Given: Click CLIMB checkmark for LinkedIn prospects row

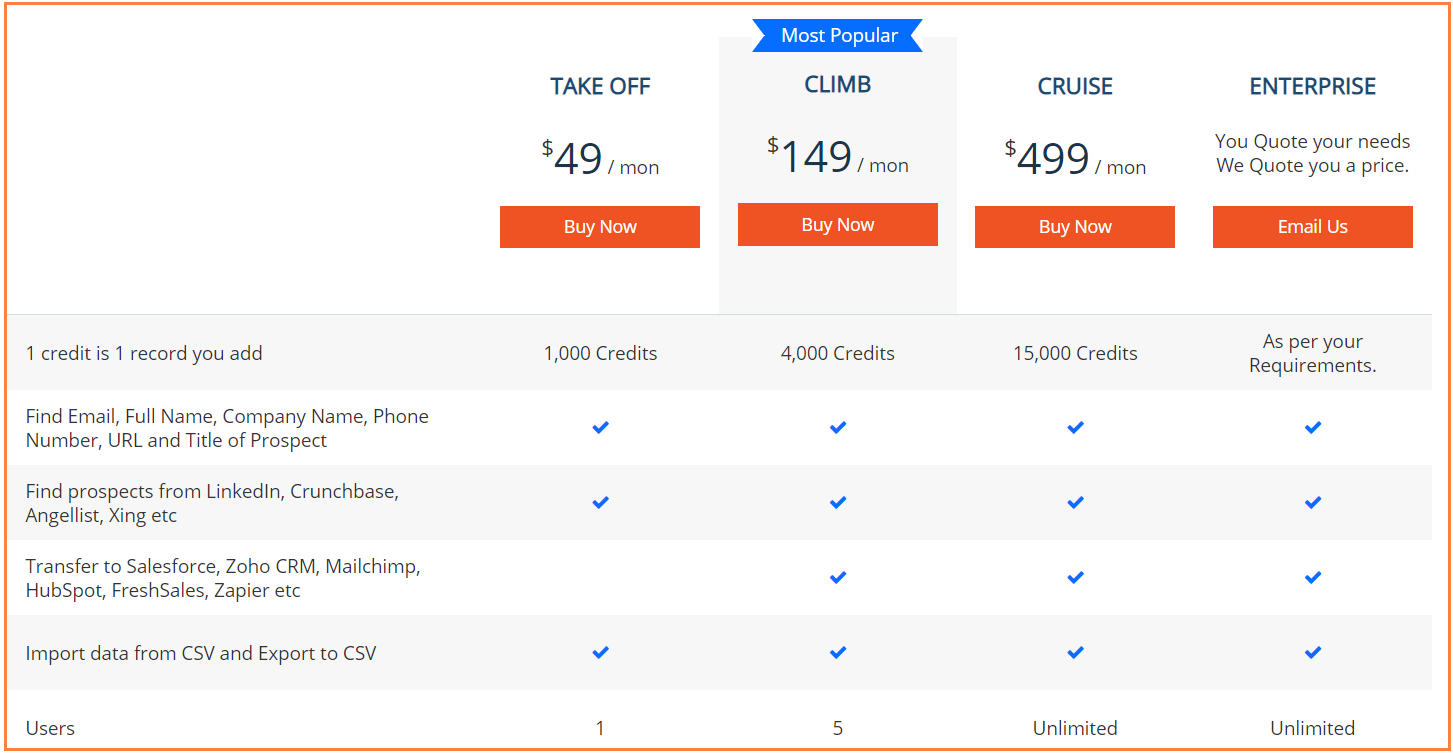Looking at the screenshot, I should 838,503.
